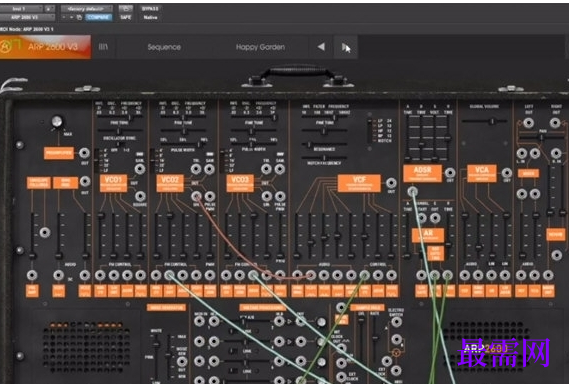Open the insert position 'a' selector
This screenshot has height=384, width=569.
coord(49,8)
